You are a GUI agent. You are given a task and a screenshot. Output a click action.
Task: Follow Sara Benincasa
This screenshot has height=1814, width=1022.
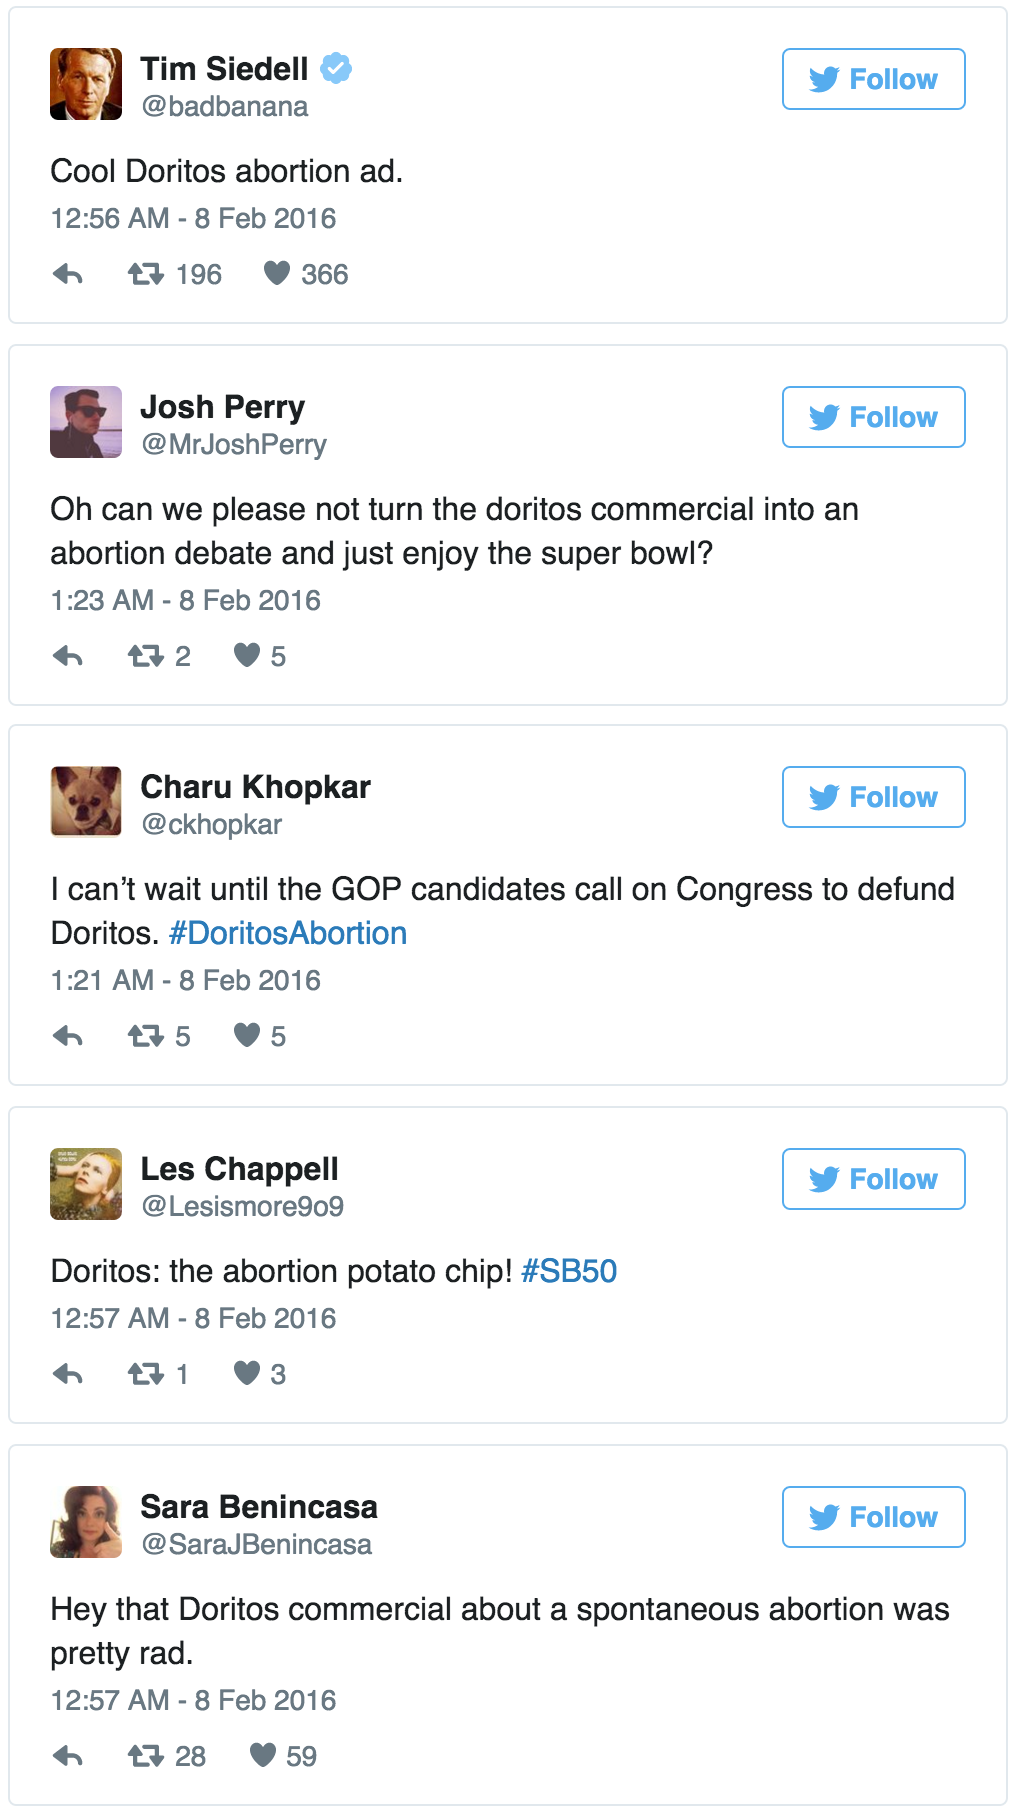pyautogui.click(x=873, y=1517)
